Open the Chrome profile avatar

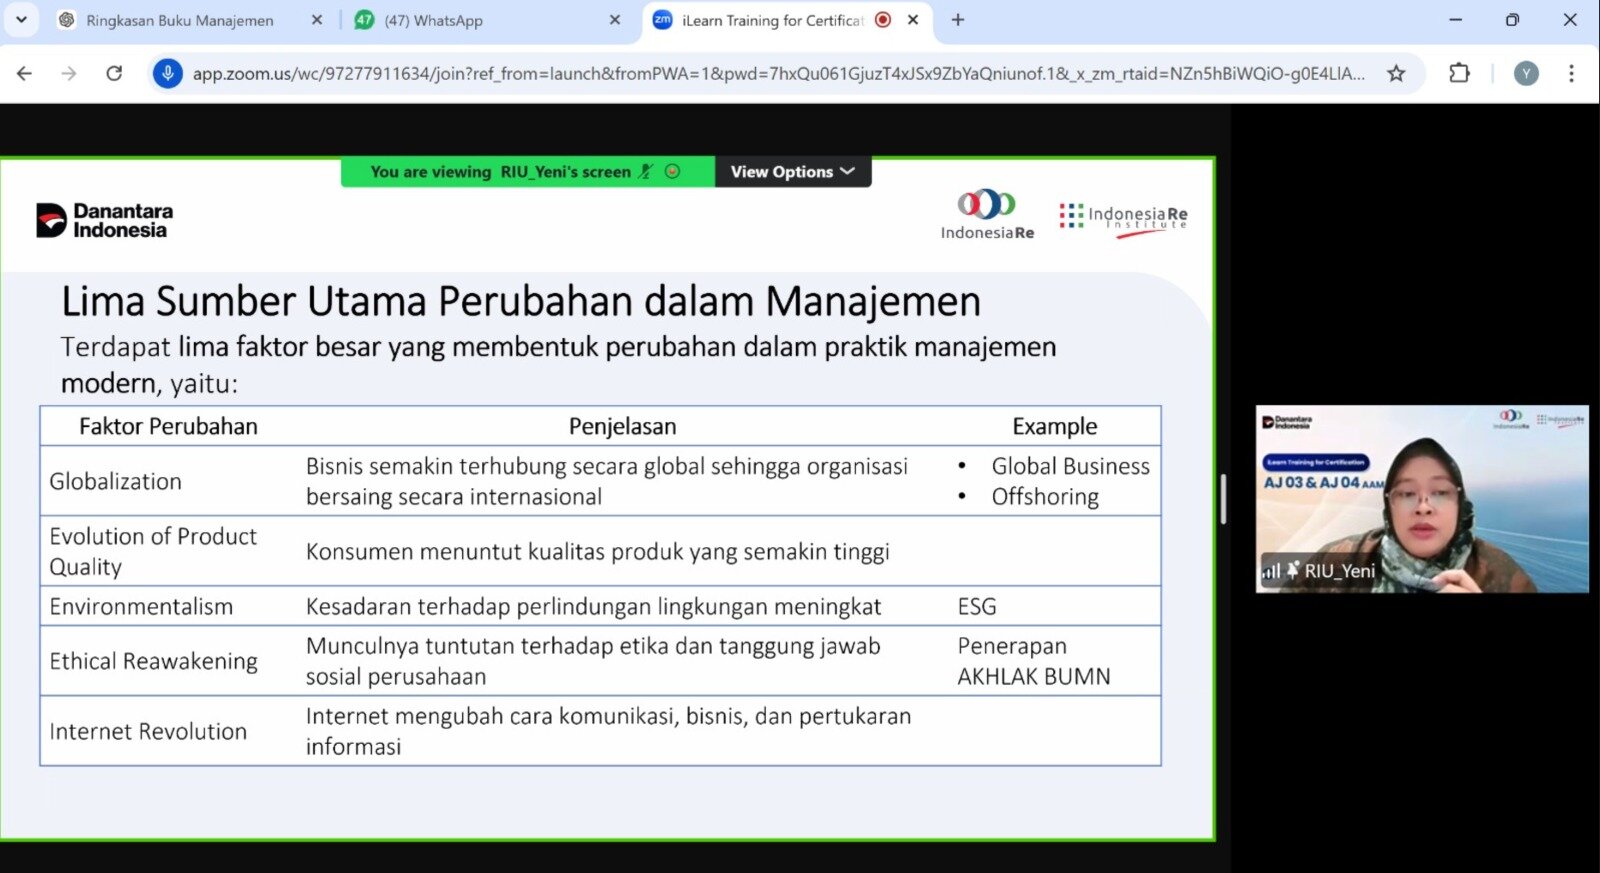point(1525,73)
